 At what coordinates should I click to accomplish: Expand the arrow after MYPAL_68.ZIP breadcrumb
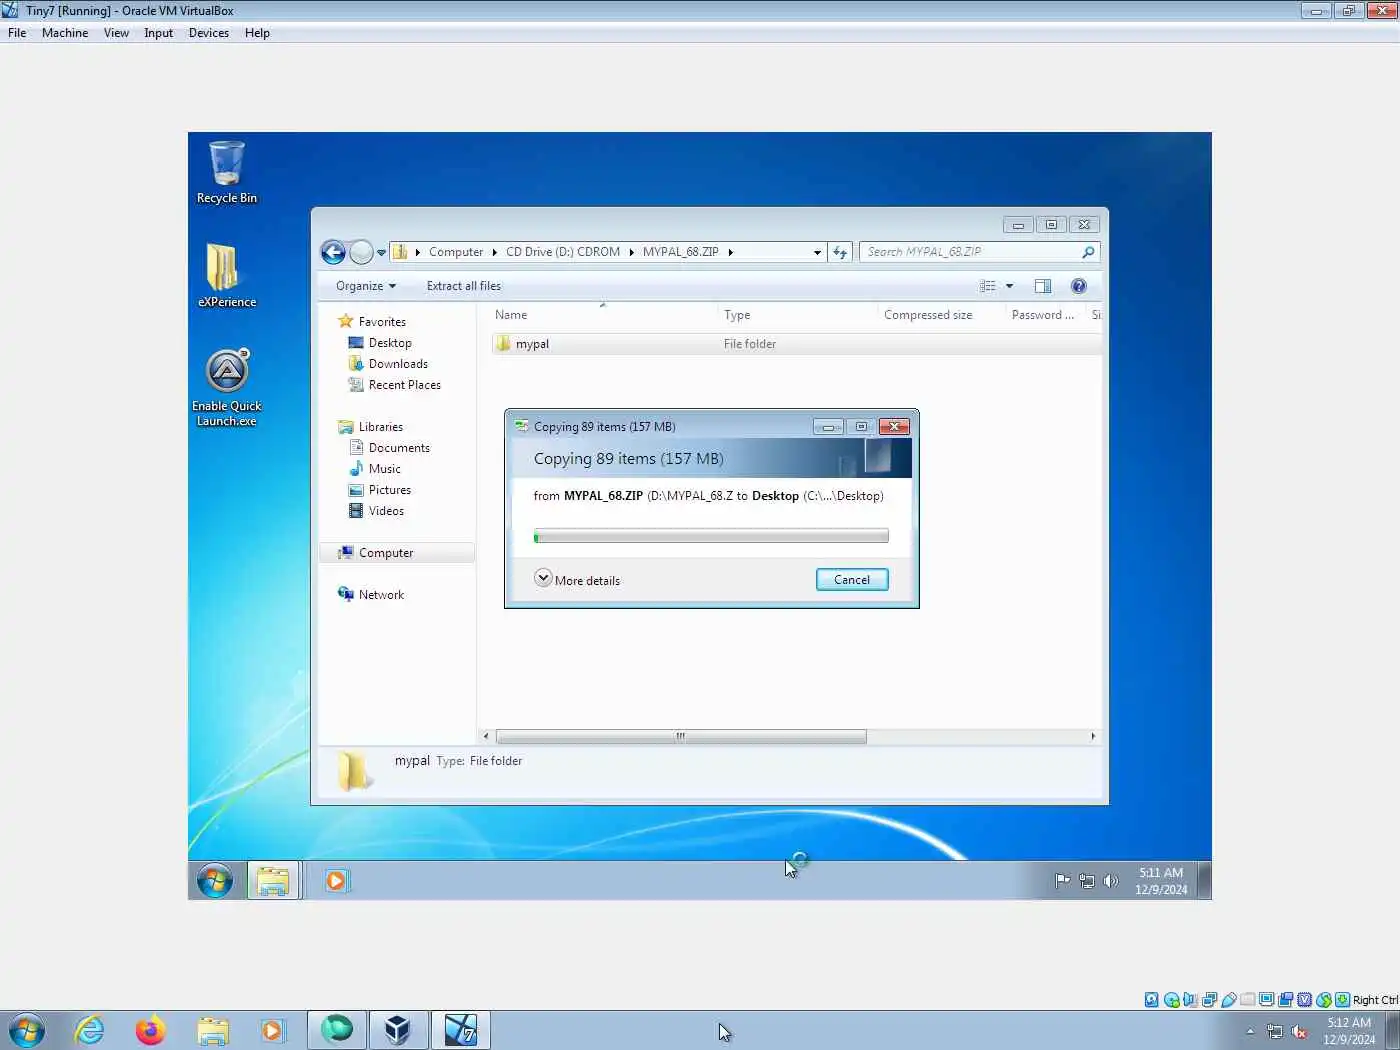coord(730,252)
